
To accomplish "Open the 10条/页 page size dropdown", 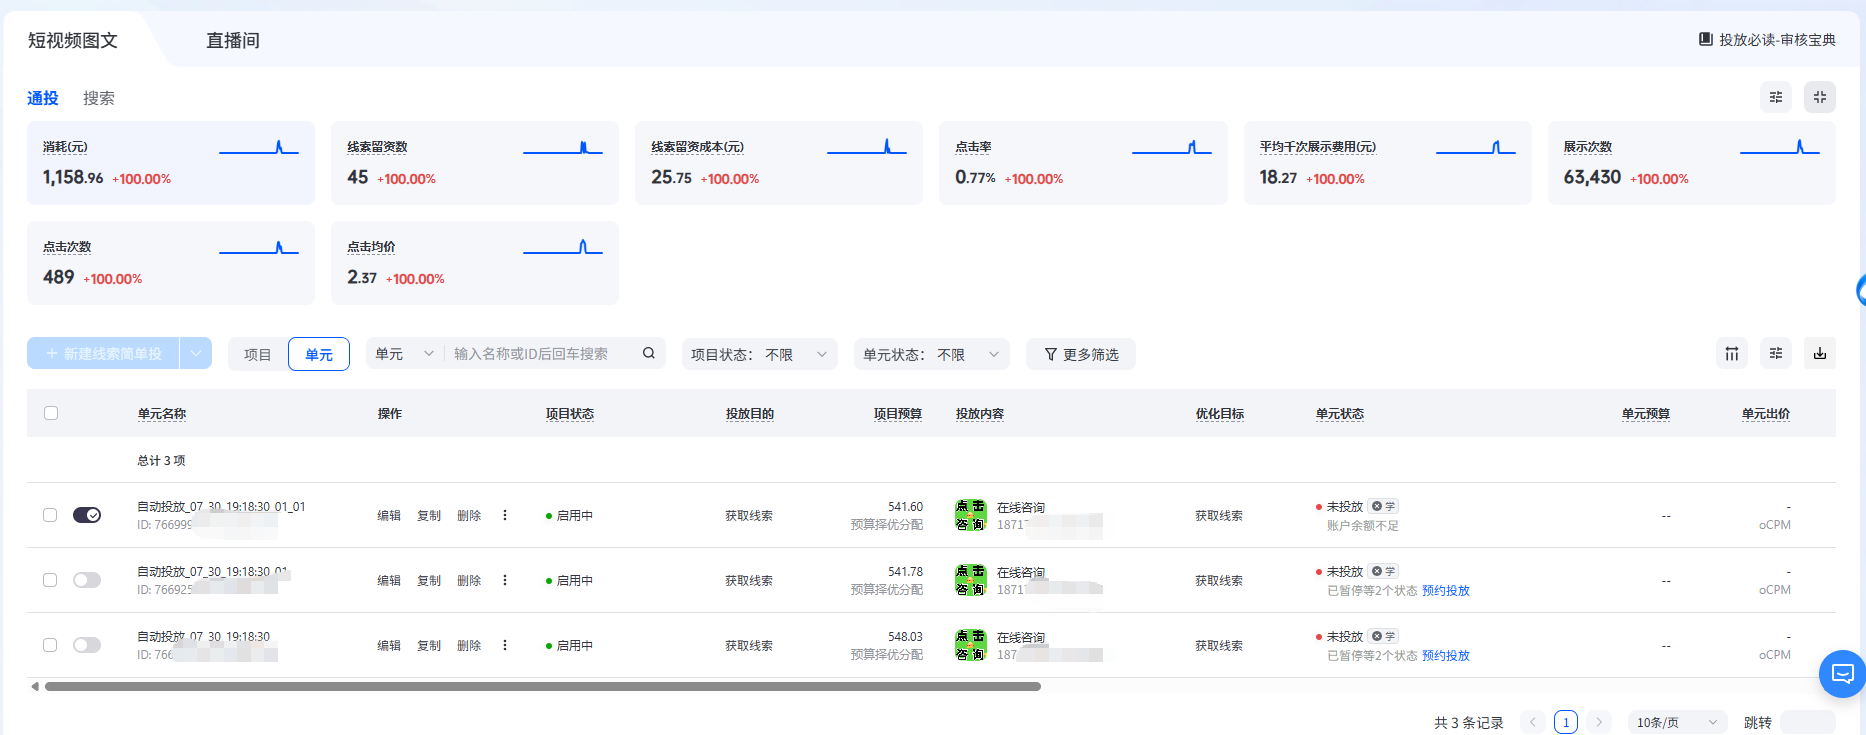I will [x=1677, y=722].
